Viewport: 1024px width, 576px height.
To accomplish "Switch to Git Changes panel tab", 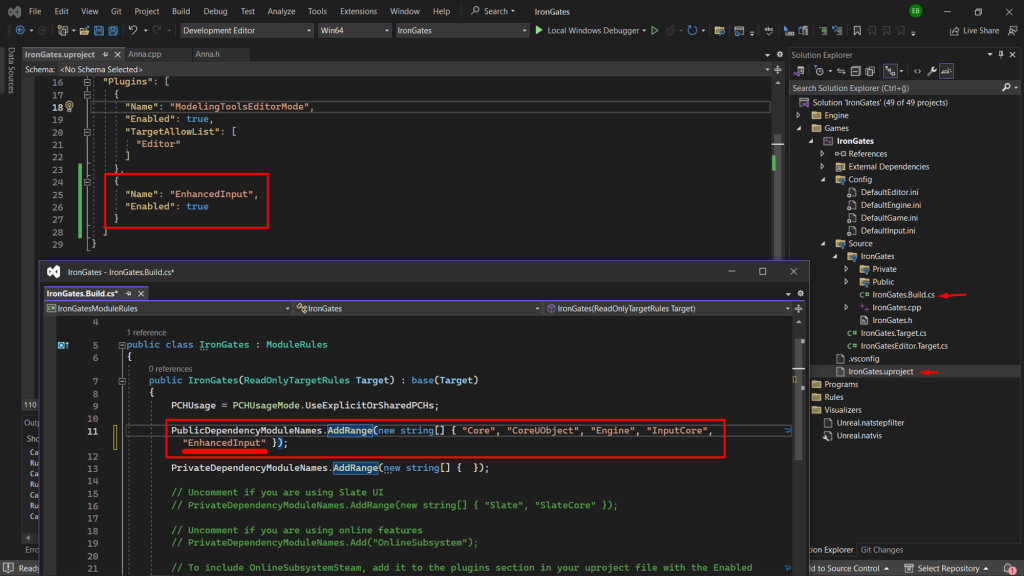I will (x=881, y=549).
